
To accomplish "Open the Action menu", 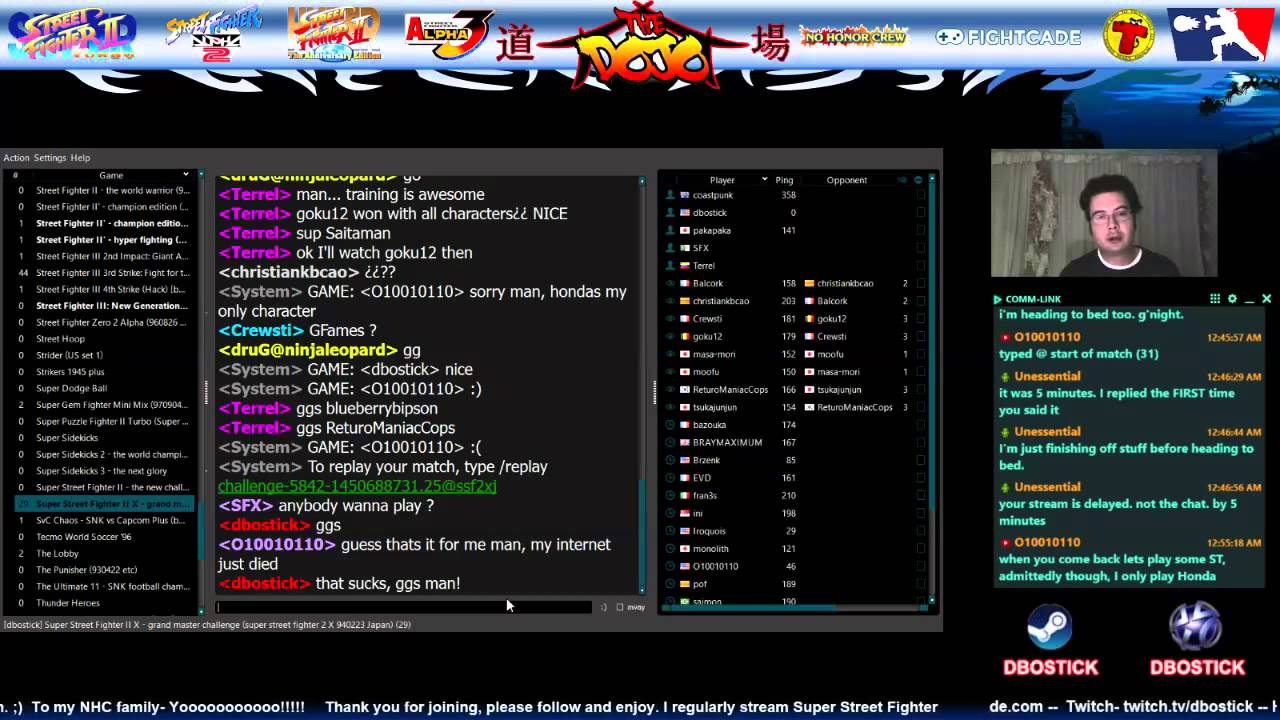I will pos(16,158).
